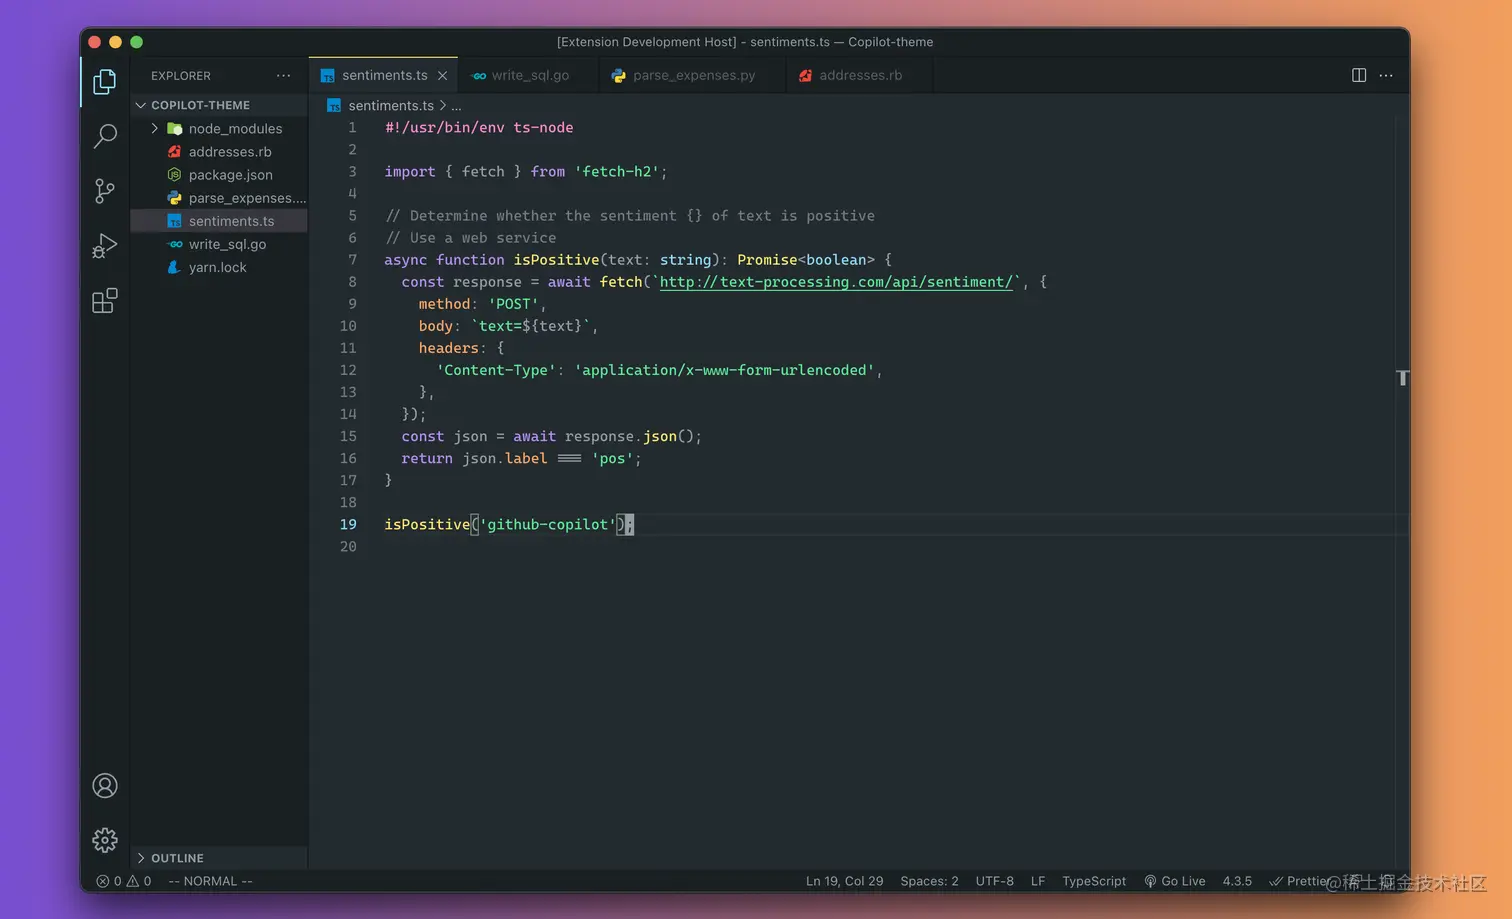This screenshot has width=1512, height=919.
Task: Click the Go Live status bar button
Action: point(1175,881)
